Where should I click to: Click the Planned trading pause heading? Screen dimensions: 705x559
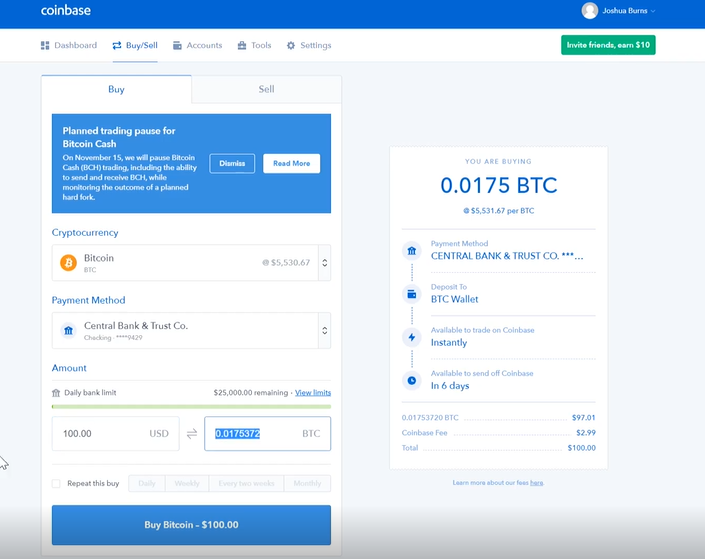click(119, 137)
